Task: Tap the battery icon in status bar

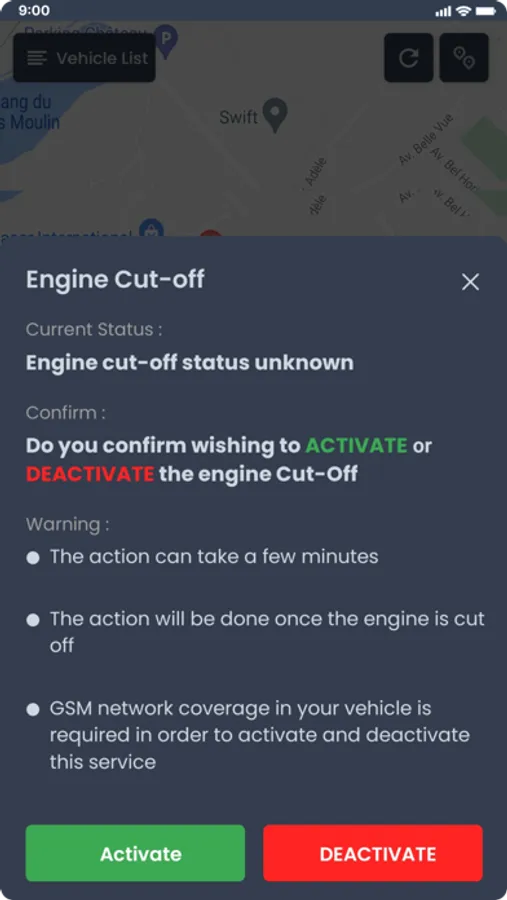Action: point(486,11)
